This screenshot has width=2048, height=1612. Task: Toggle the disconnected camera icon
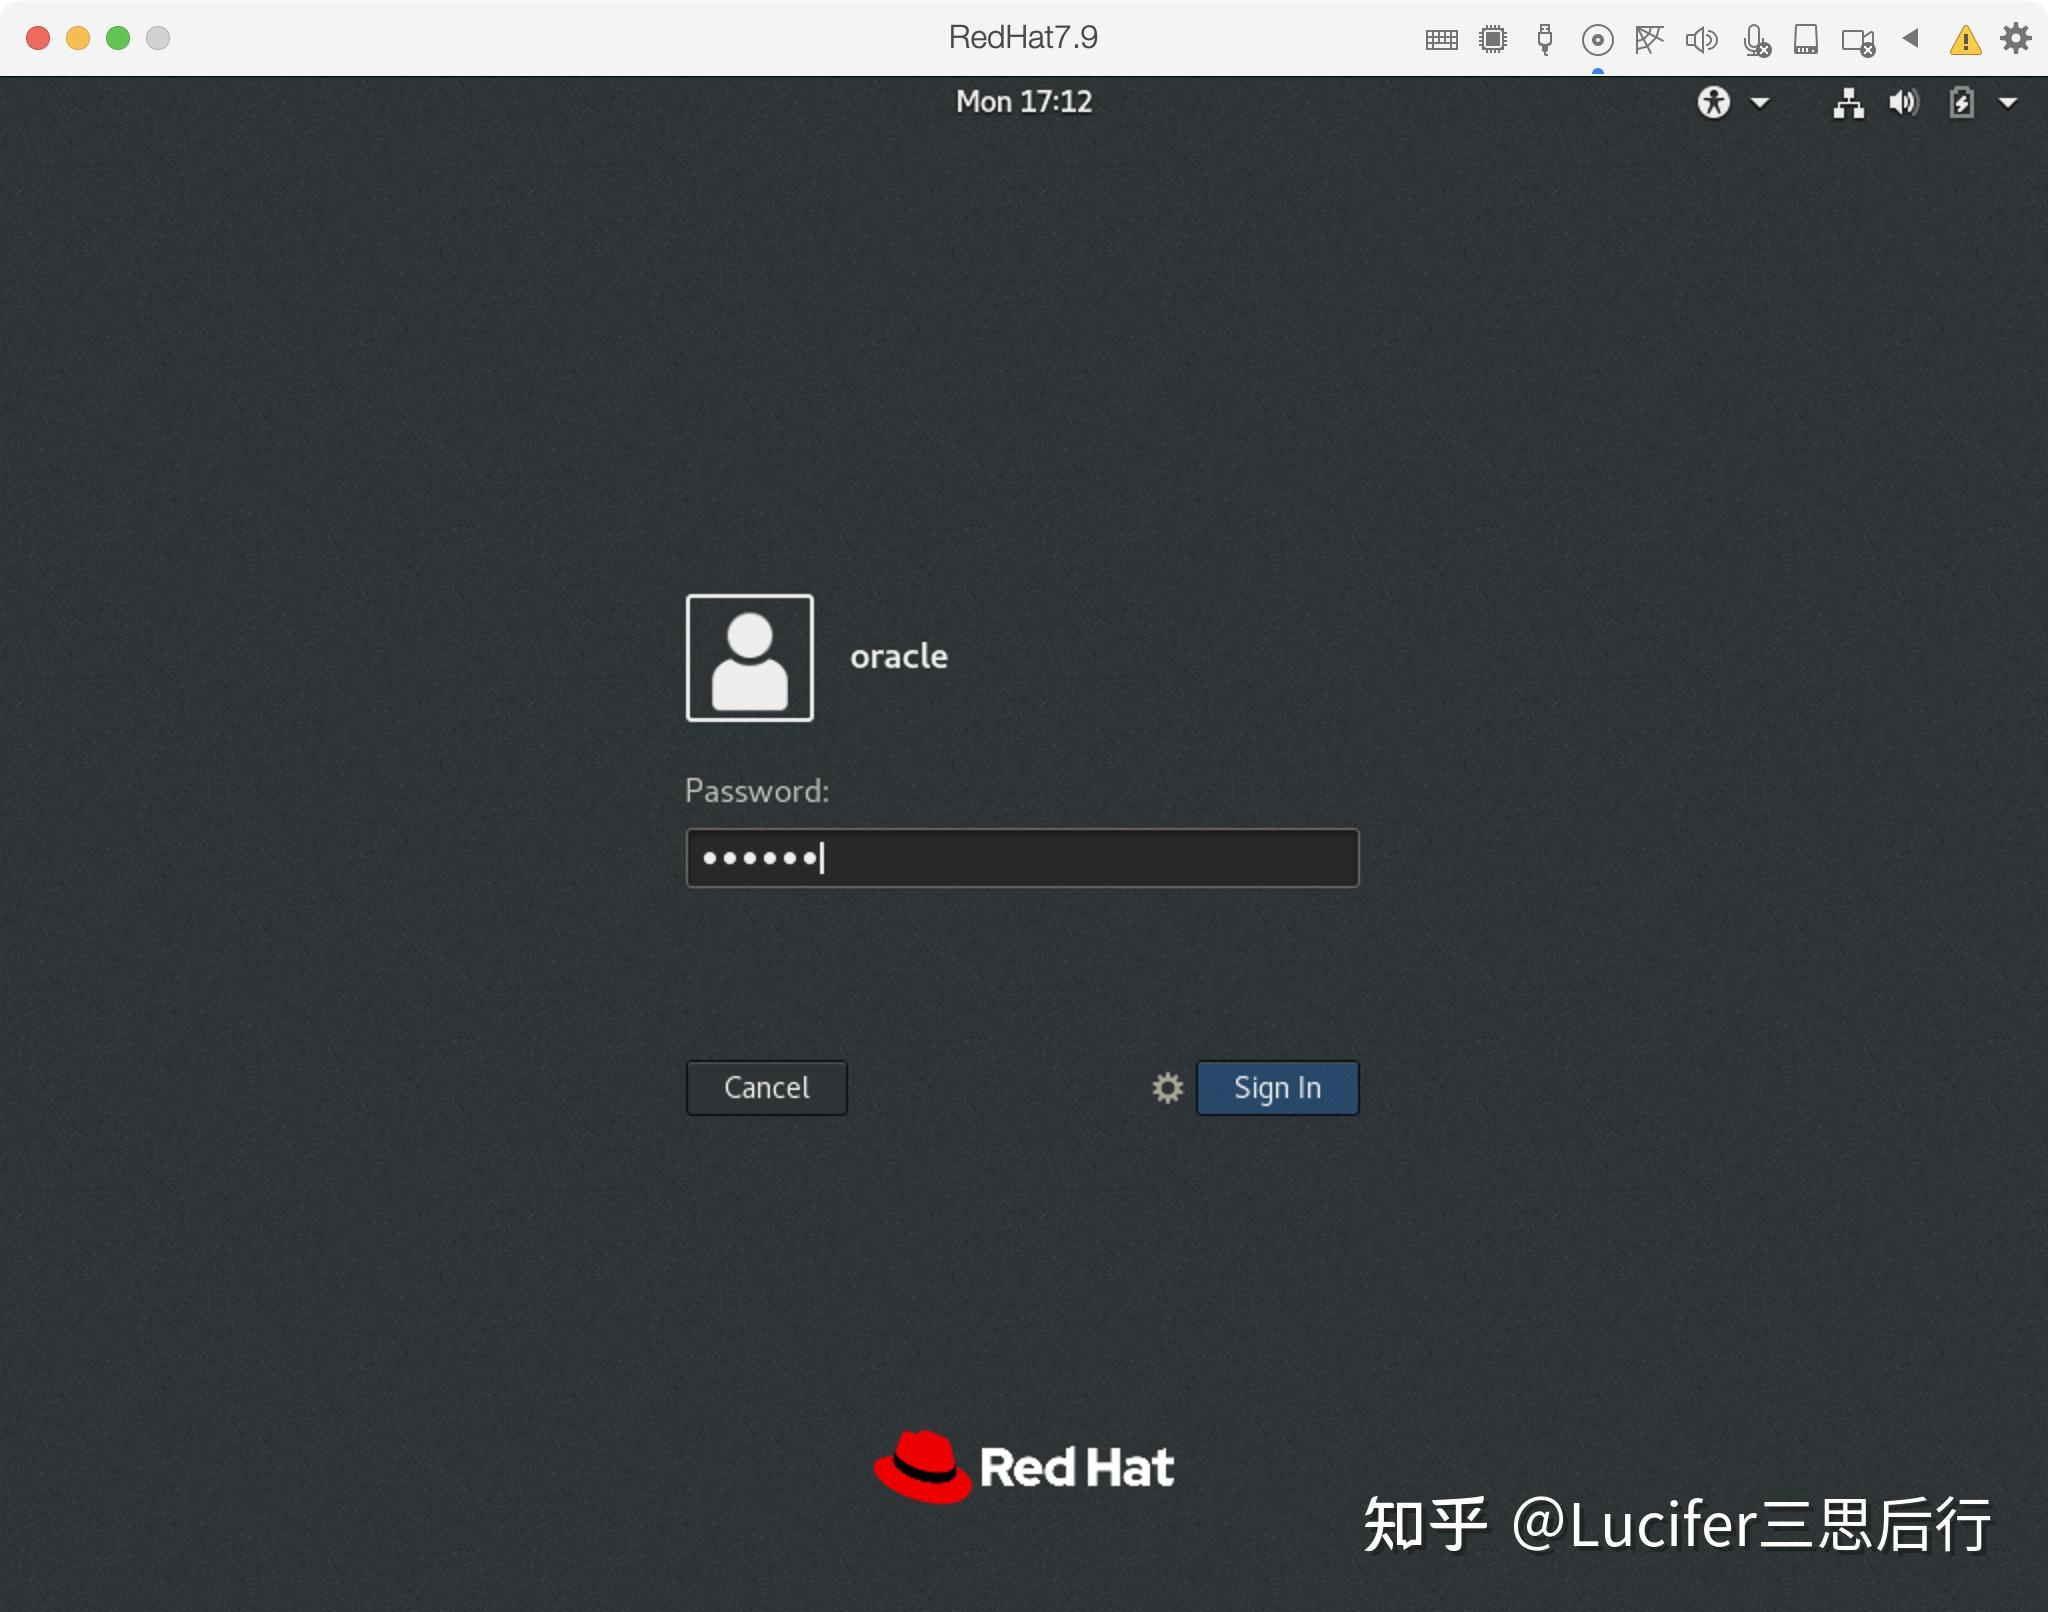(x=1858, y=41)
